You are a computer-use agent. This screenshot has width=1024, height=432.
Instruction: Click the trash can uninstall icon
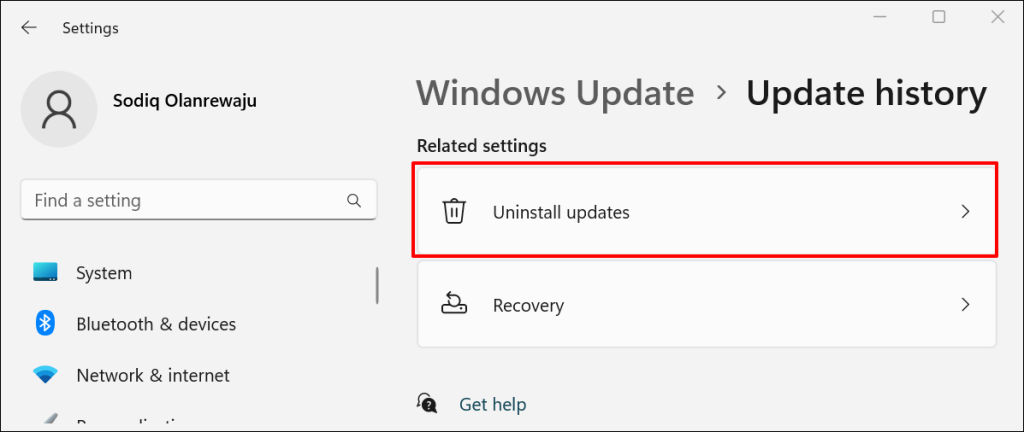click(x=454, y=212)
